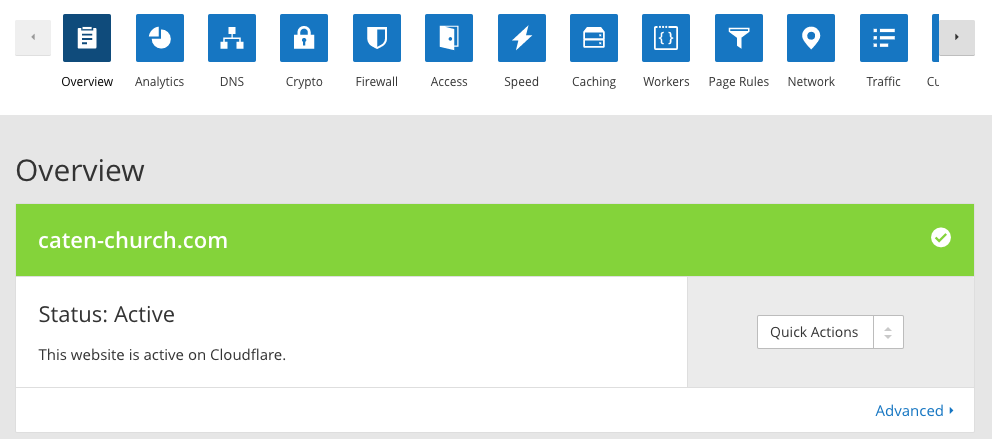992x439 pixels.
Task: Click the caten-church.com domain heading
Action: point(133,240)
